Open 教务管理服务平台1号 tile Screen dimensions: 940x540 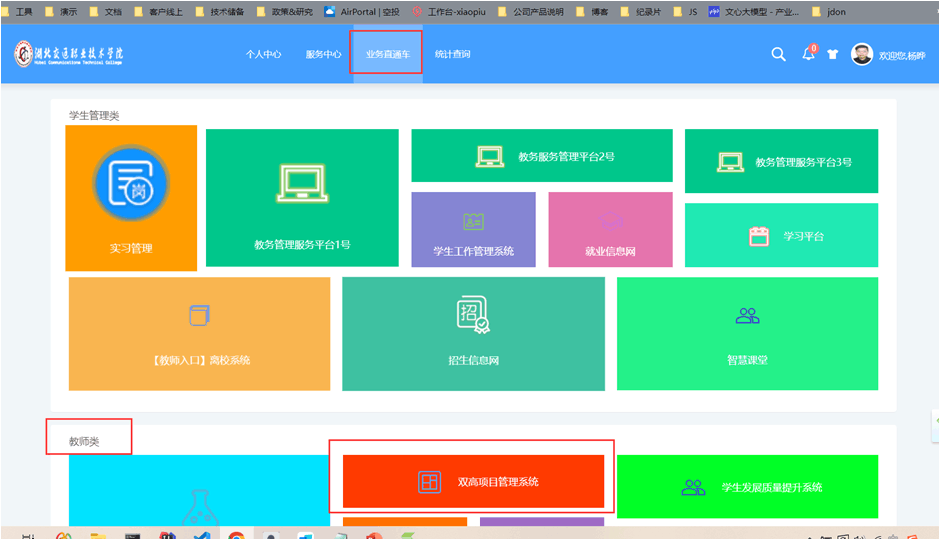(302, 198)
